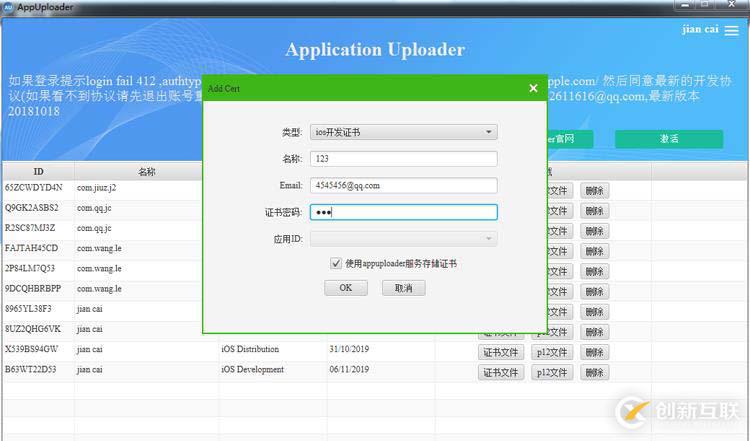The height and width of the screenshot is (441, 750).
Task: Open the 类型 certificate type dropdown
Action: click(x=404, y=132)
